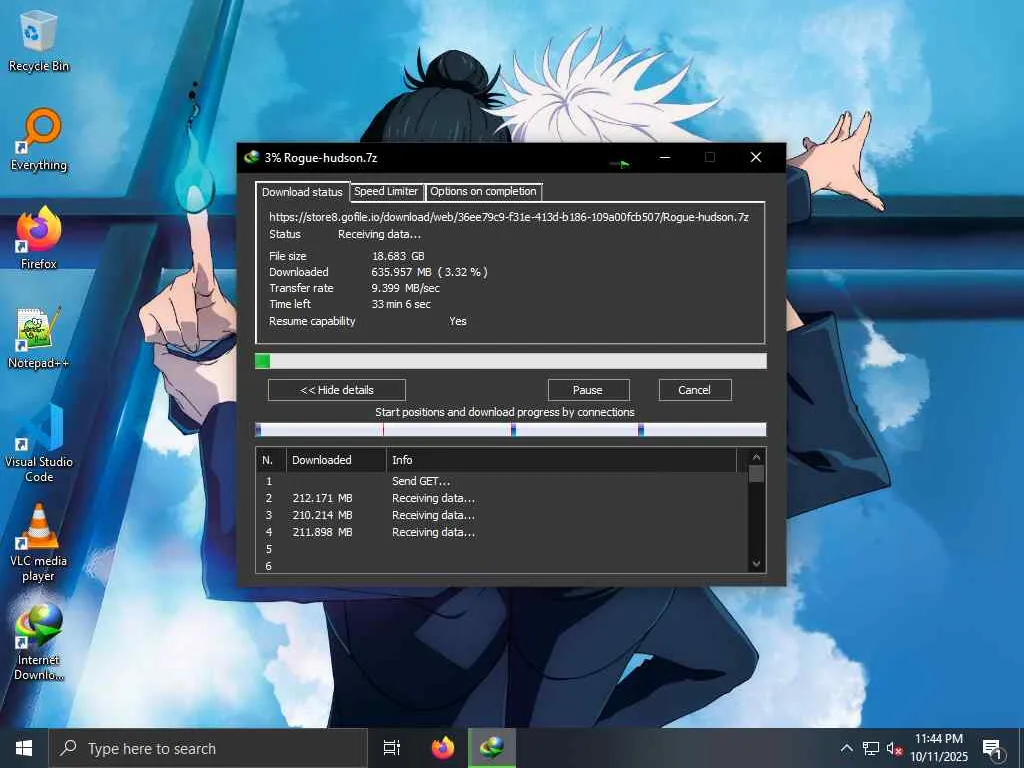Minimize the download progress window

point(665,157)
